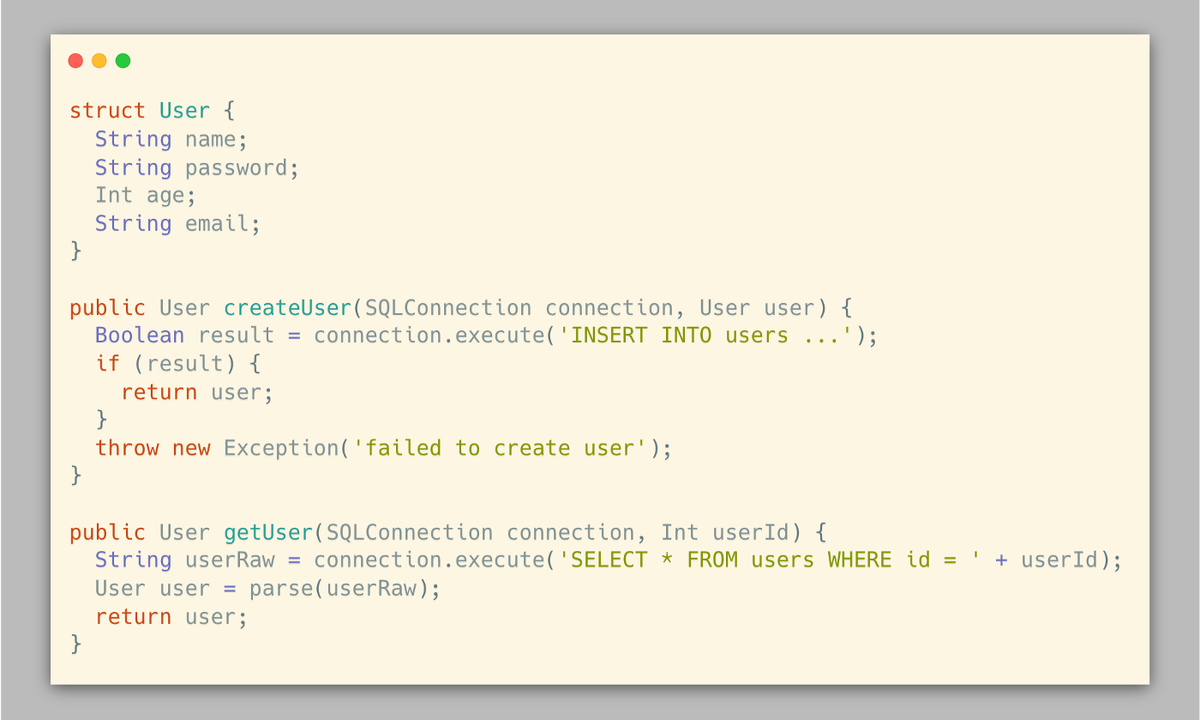Click the createUser function name
This screenshot has width=1200, height=720.
point(288,307)
